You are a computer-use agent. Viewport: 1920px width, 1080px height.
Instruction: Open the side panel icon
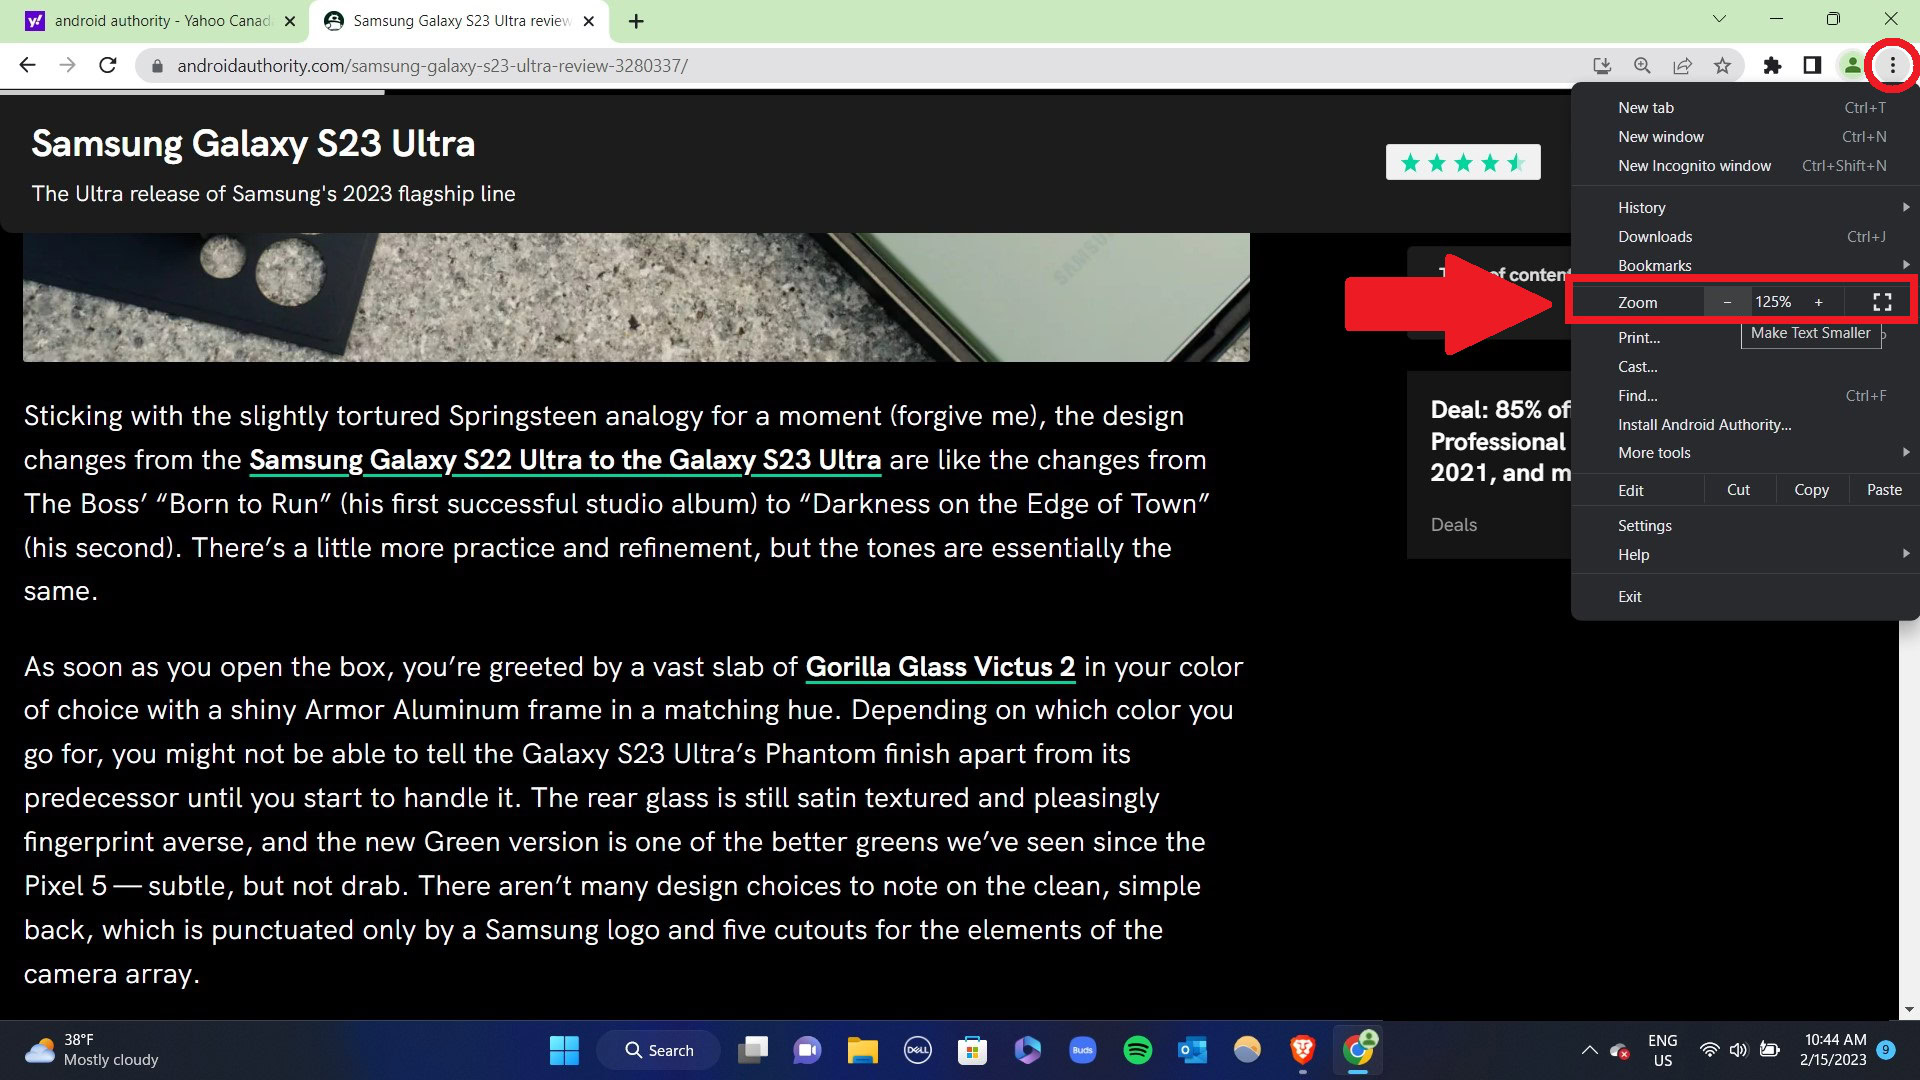point(1812,66)
